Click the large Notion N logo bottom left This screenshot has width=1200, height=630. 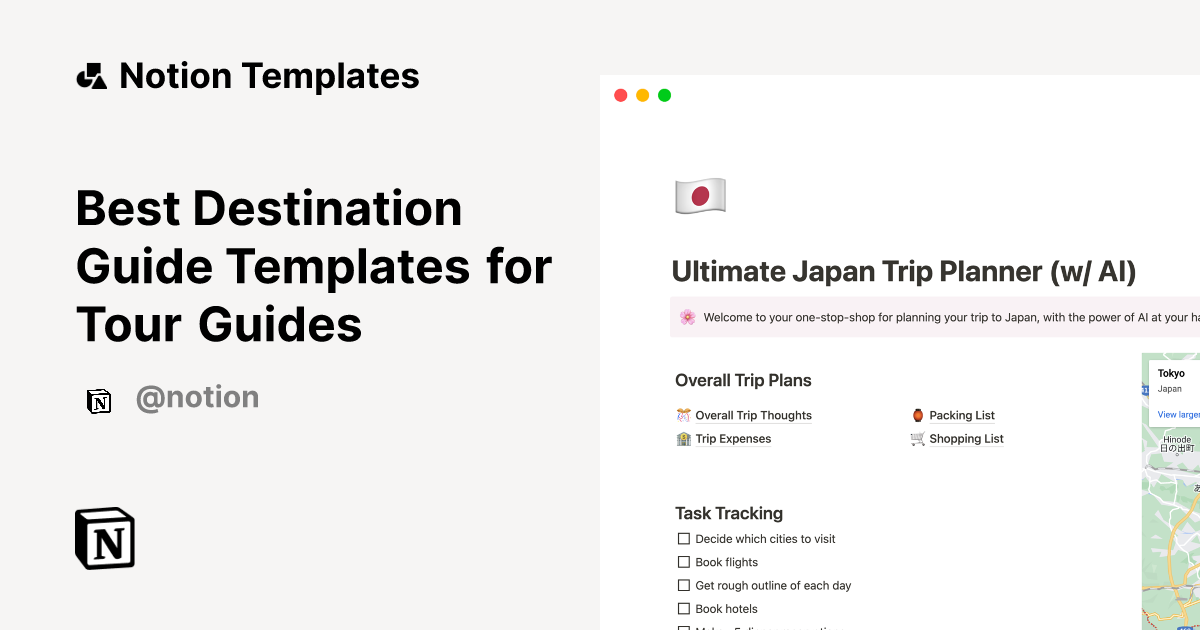click(x=104, y=538)
